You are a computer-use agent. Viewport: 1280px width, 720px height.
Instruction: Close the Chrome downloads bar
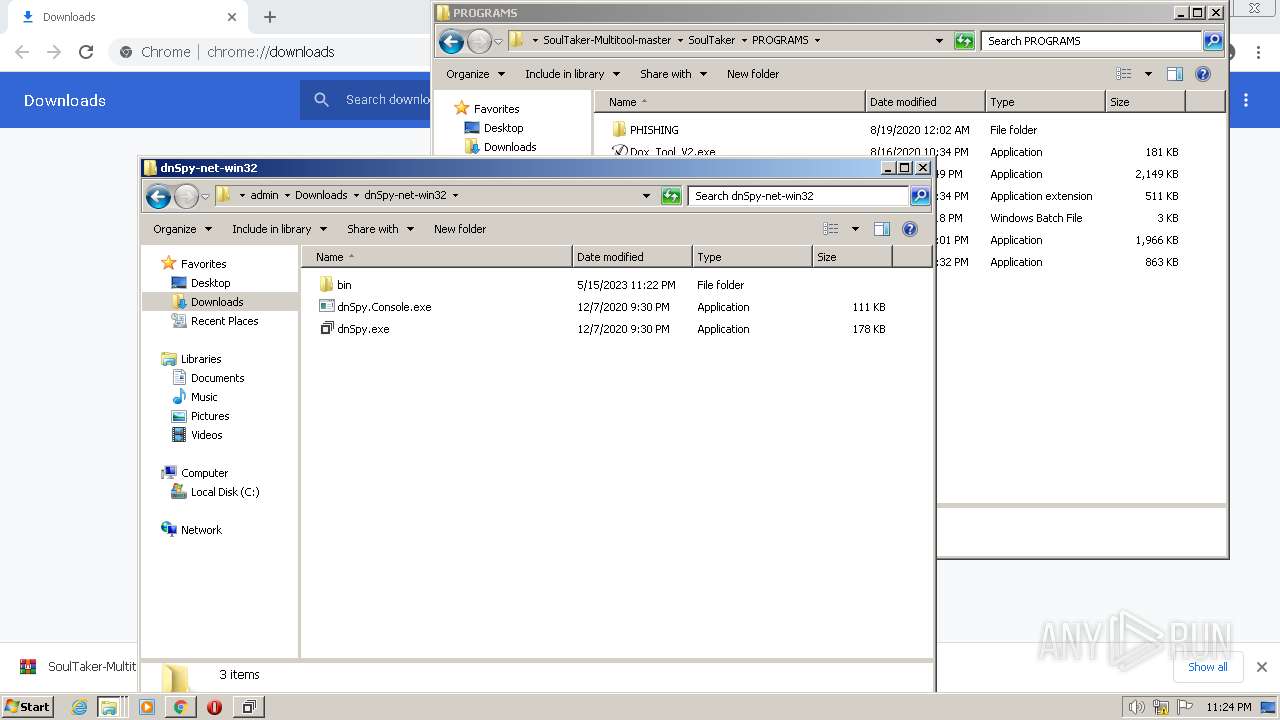pos(1262,667)
